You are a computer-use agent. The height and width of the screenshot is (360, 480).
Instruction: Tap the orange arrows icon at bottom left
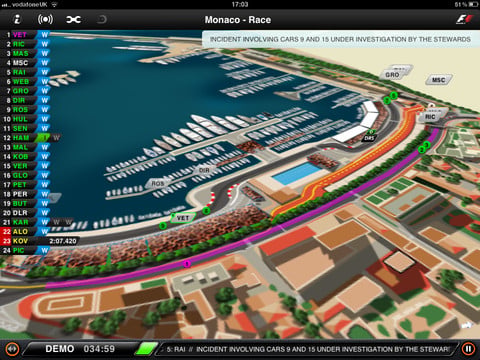(x=12, y=349)
